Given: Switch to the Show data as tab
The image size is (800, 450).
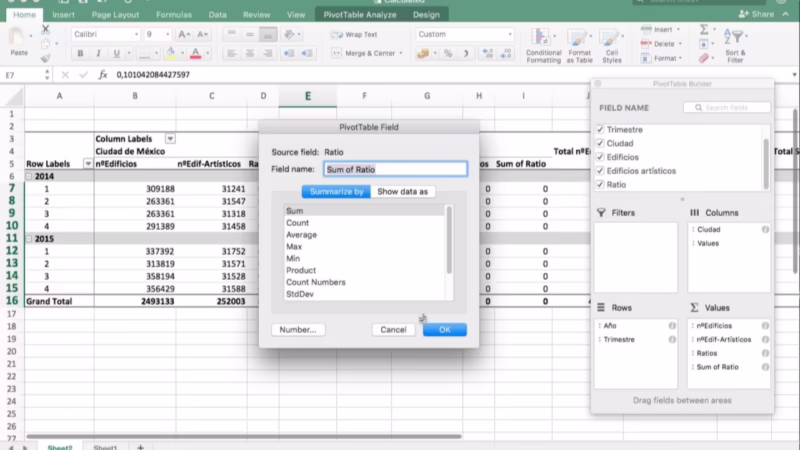Looking at the screenshot, I should [402, 191].
